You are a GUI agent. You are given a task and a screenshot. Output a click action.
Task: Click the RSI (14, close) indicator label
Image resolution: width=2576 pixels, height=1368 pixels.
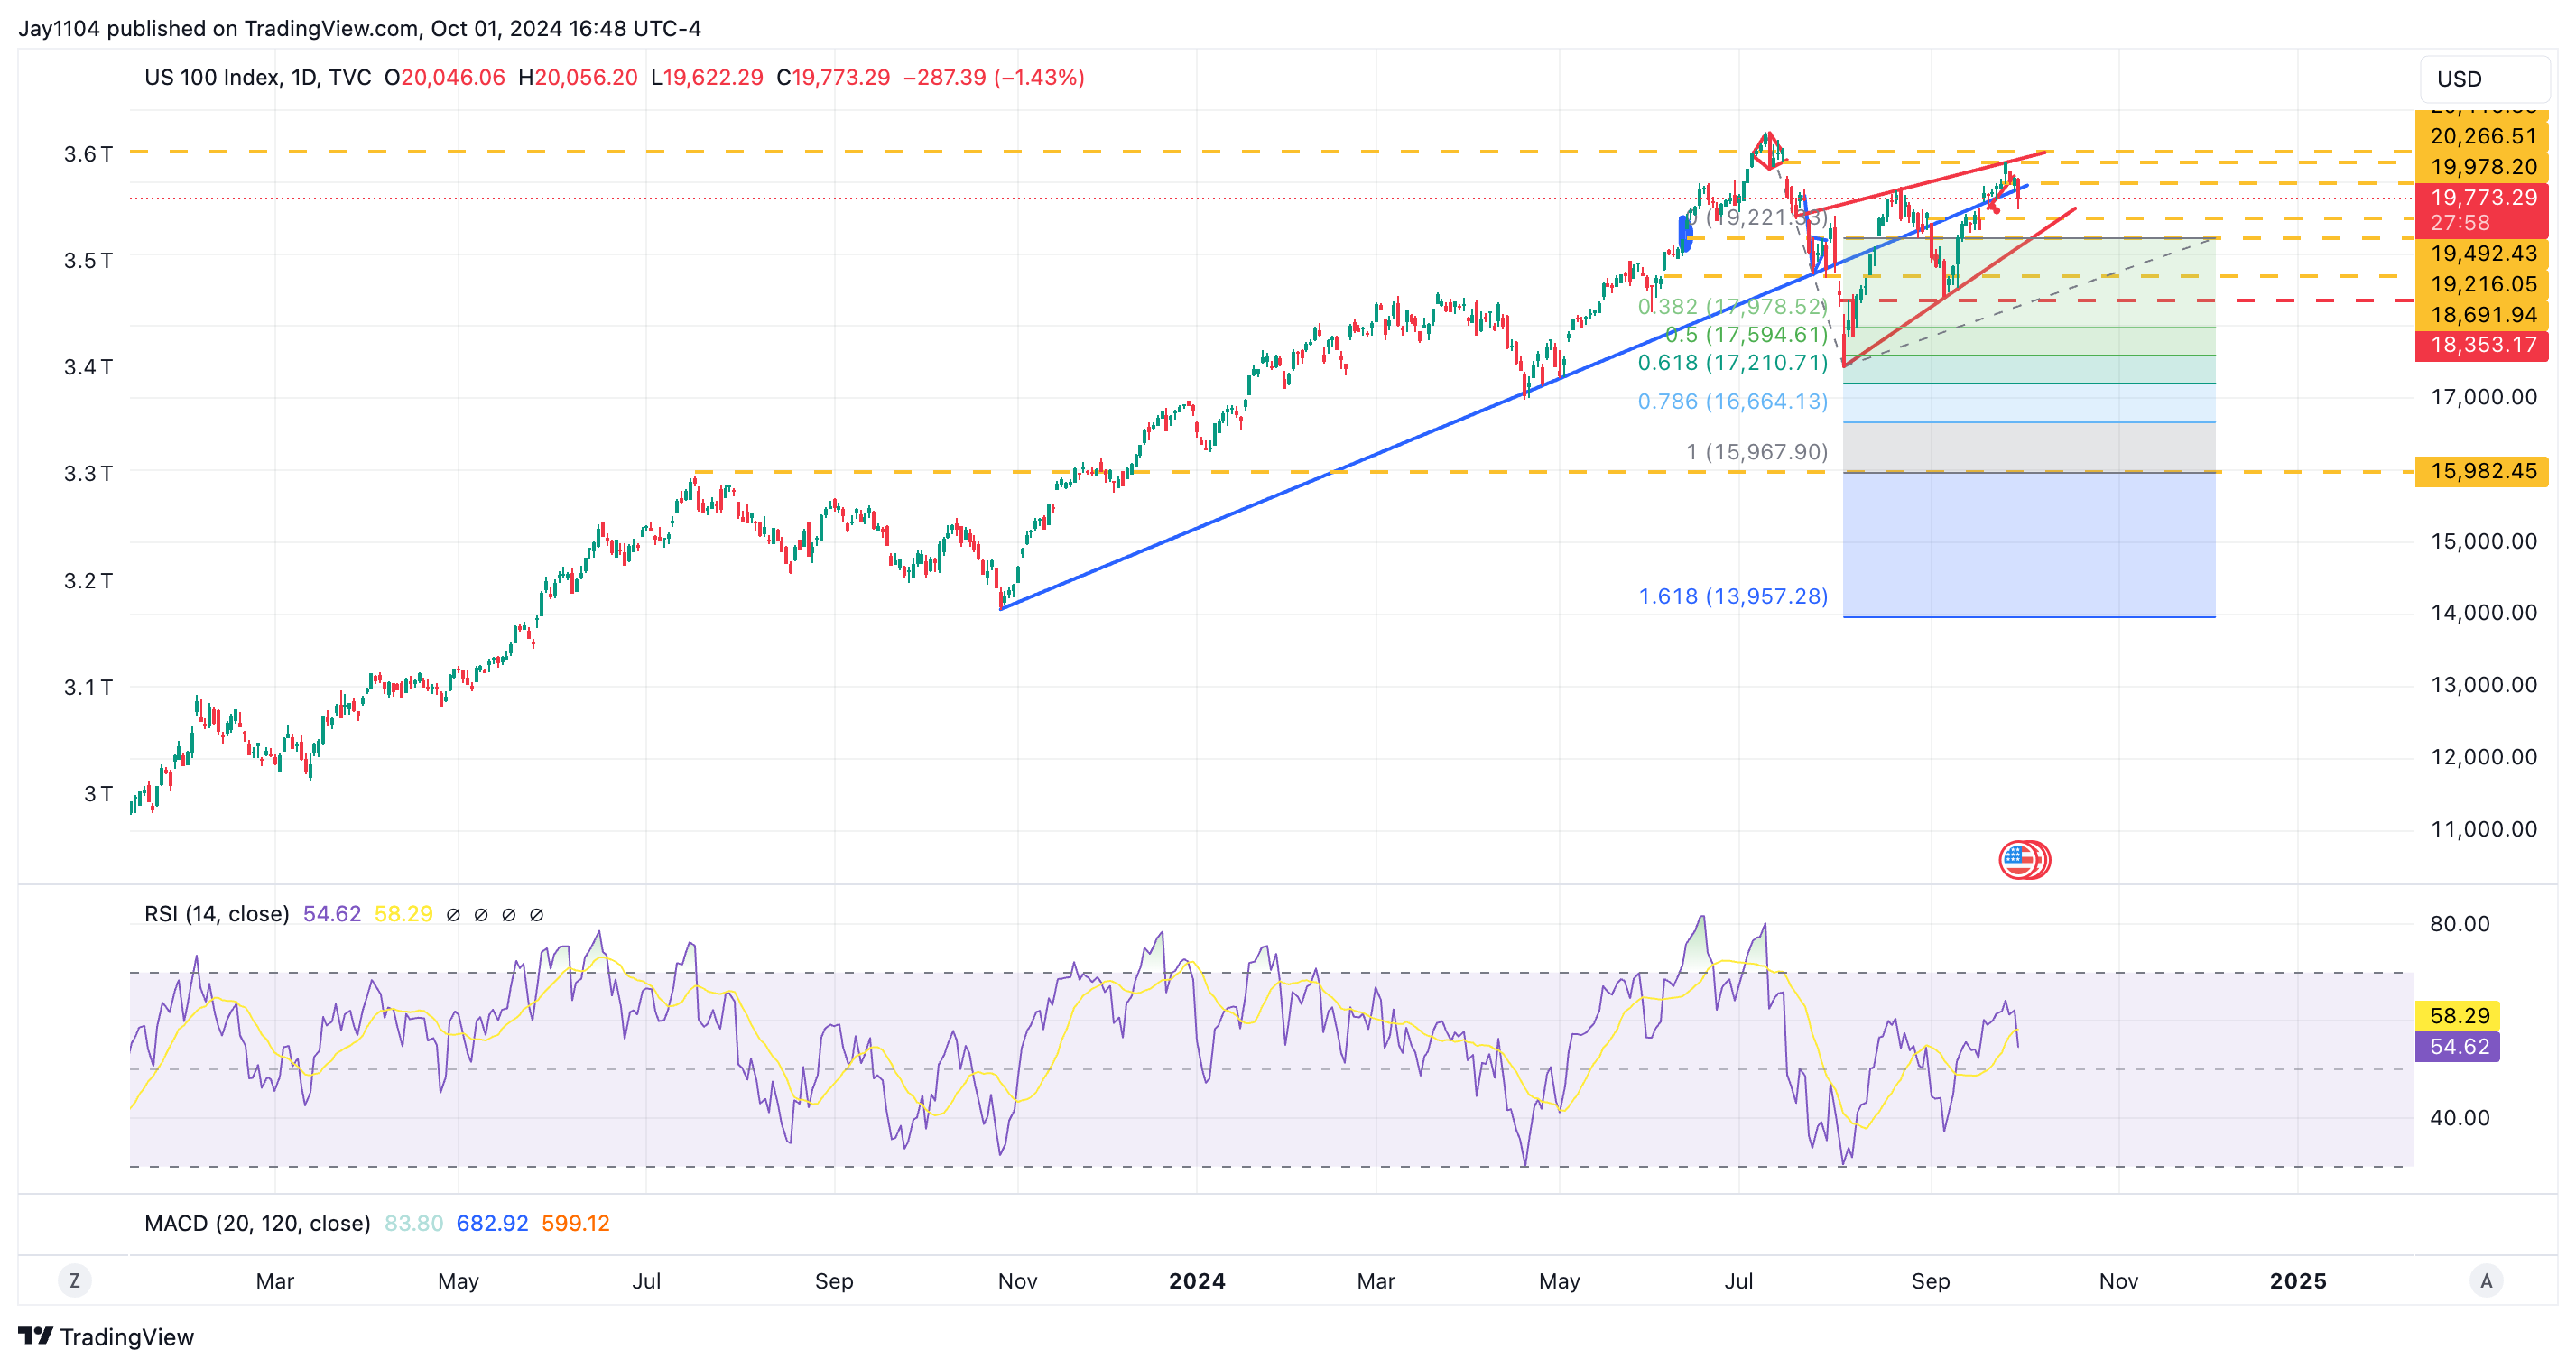tap(216, 913)
